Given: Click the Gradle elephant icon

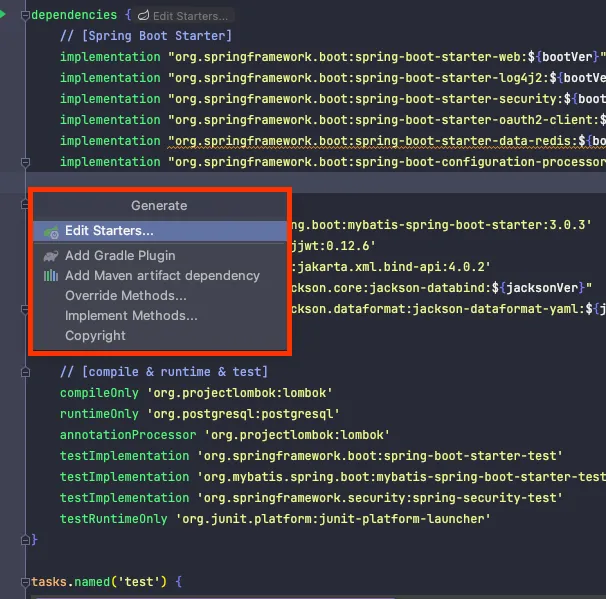Looking at the screenshot, I should 51,256.
